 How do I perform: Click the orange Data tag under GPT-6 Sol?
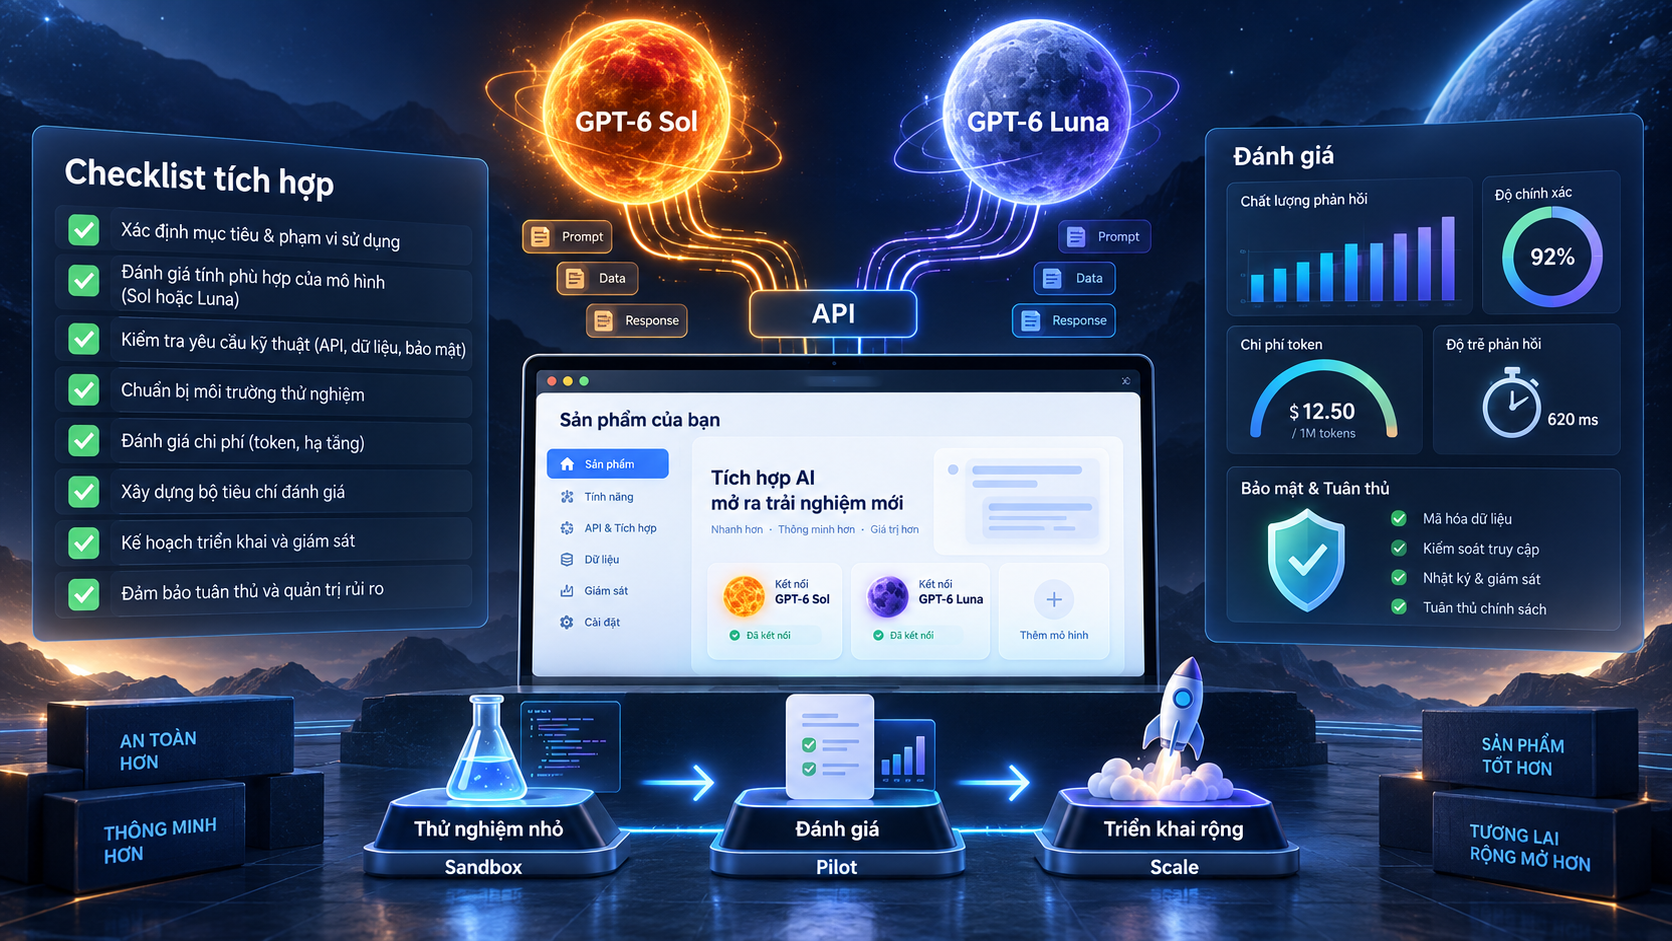(597, 278)
